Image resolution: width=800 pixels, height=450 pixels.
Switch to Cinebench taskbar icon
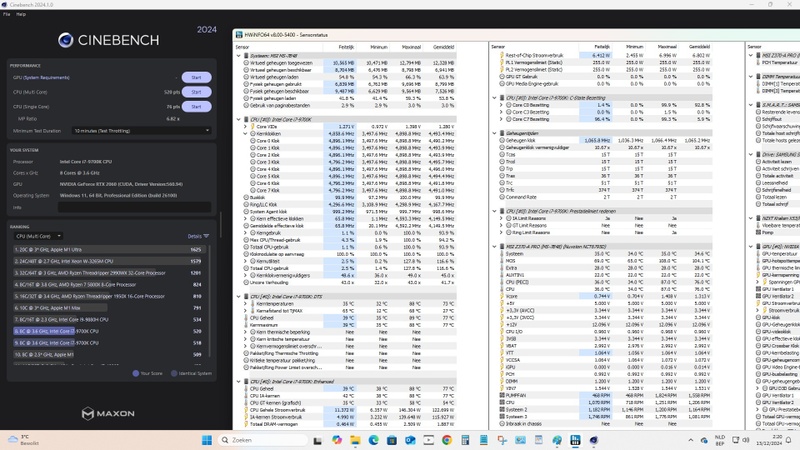pos(594,440)
